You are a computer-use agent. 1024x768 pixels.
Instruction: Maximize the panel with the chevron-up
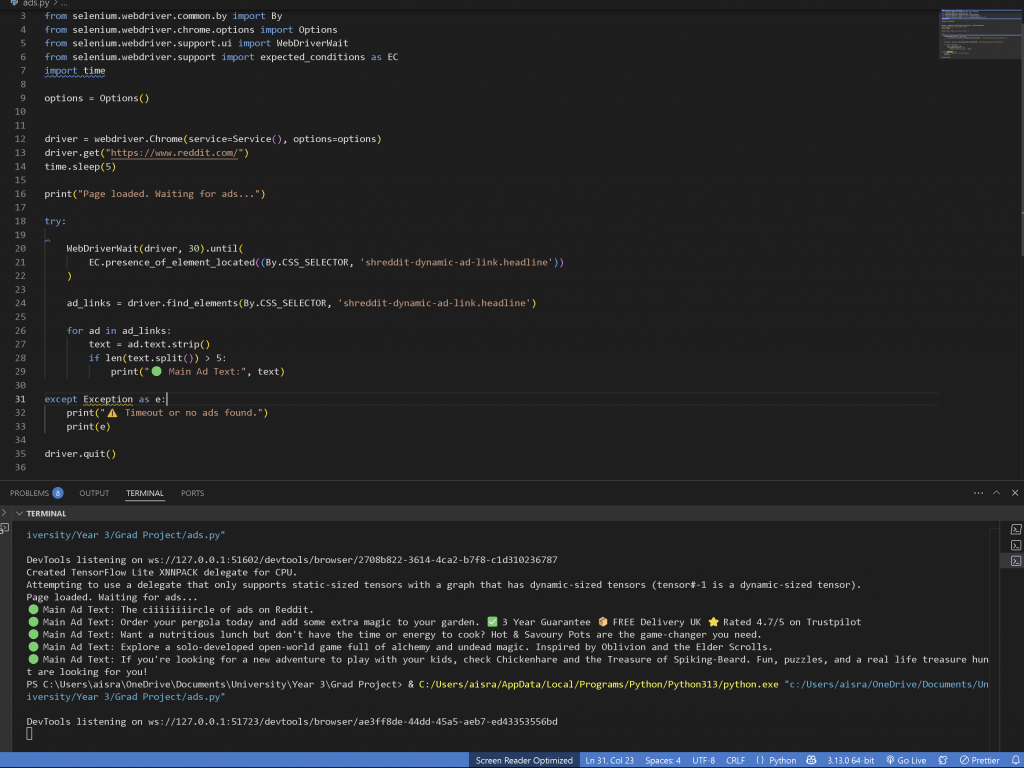tap(996, 493)
